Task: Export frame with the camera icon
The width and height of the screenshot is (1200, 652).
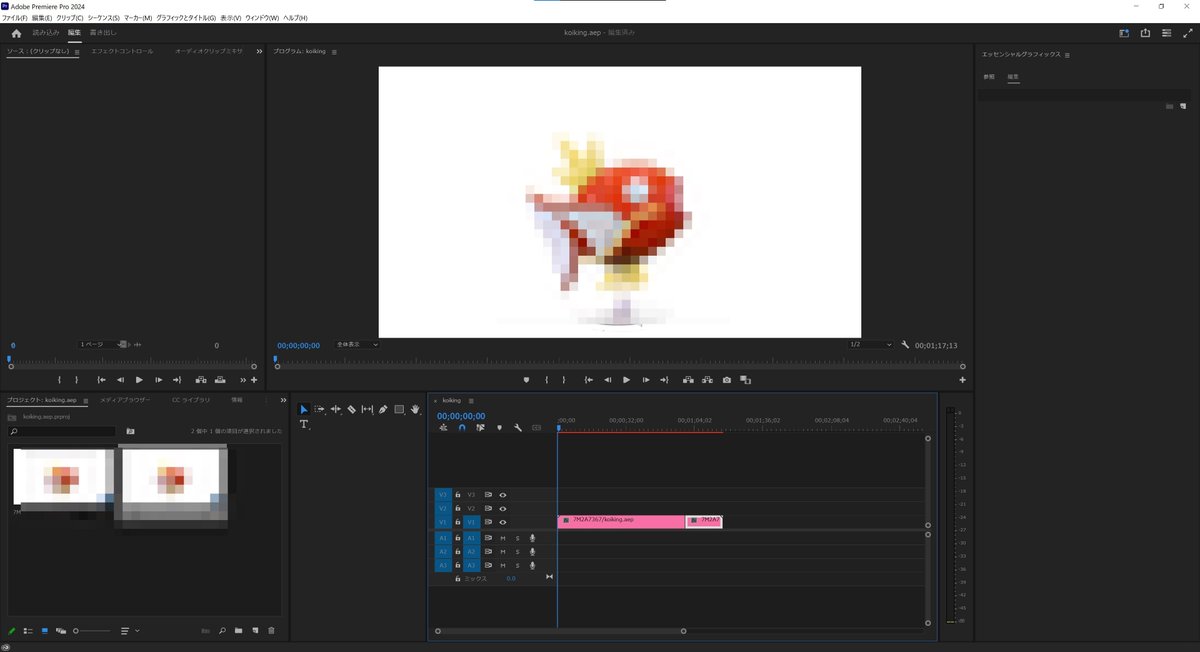Action: coord(727,380)
